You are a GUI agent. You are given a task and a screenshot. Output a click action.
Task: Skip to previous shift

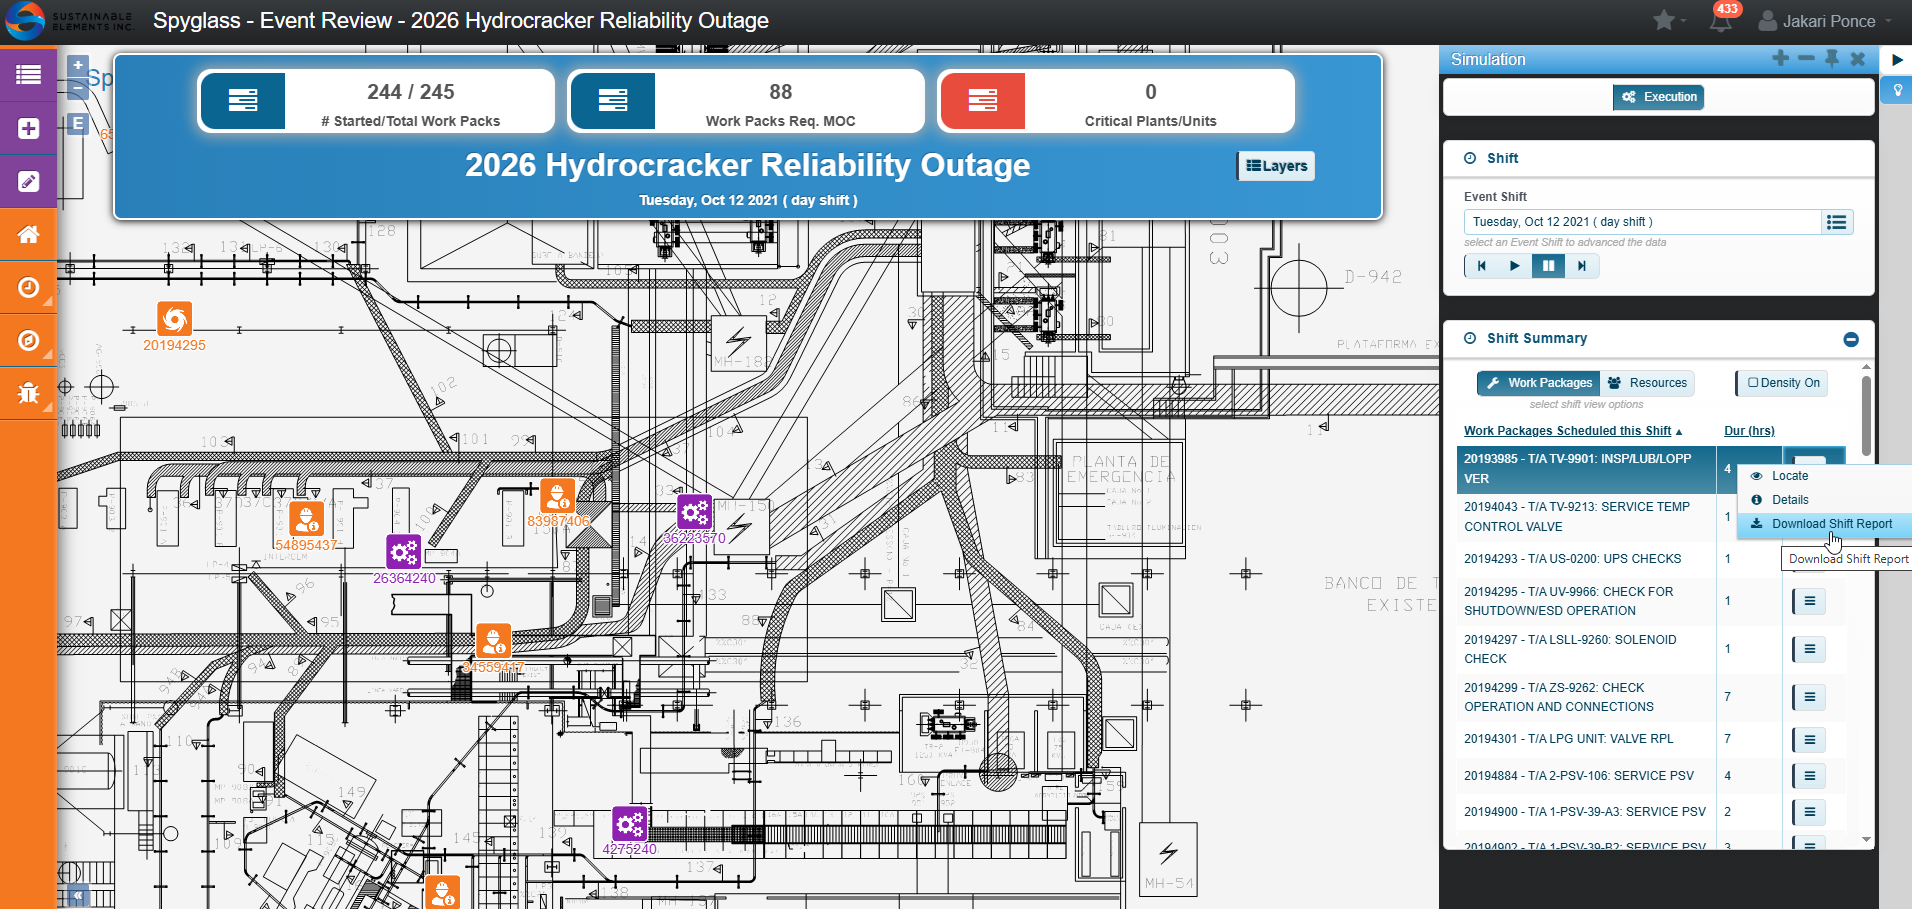pos(1481,266)
